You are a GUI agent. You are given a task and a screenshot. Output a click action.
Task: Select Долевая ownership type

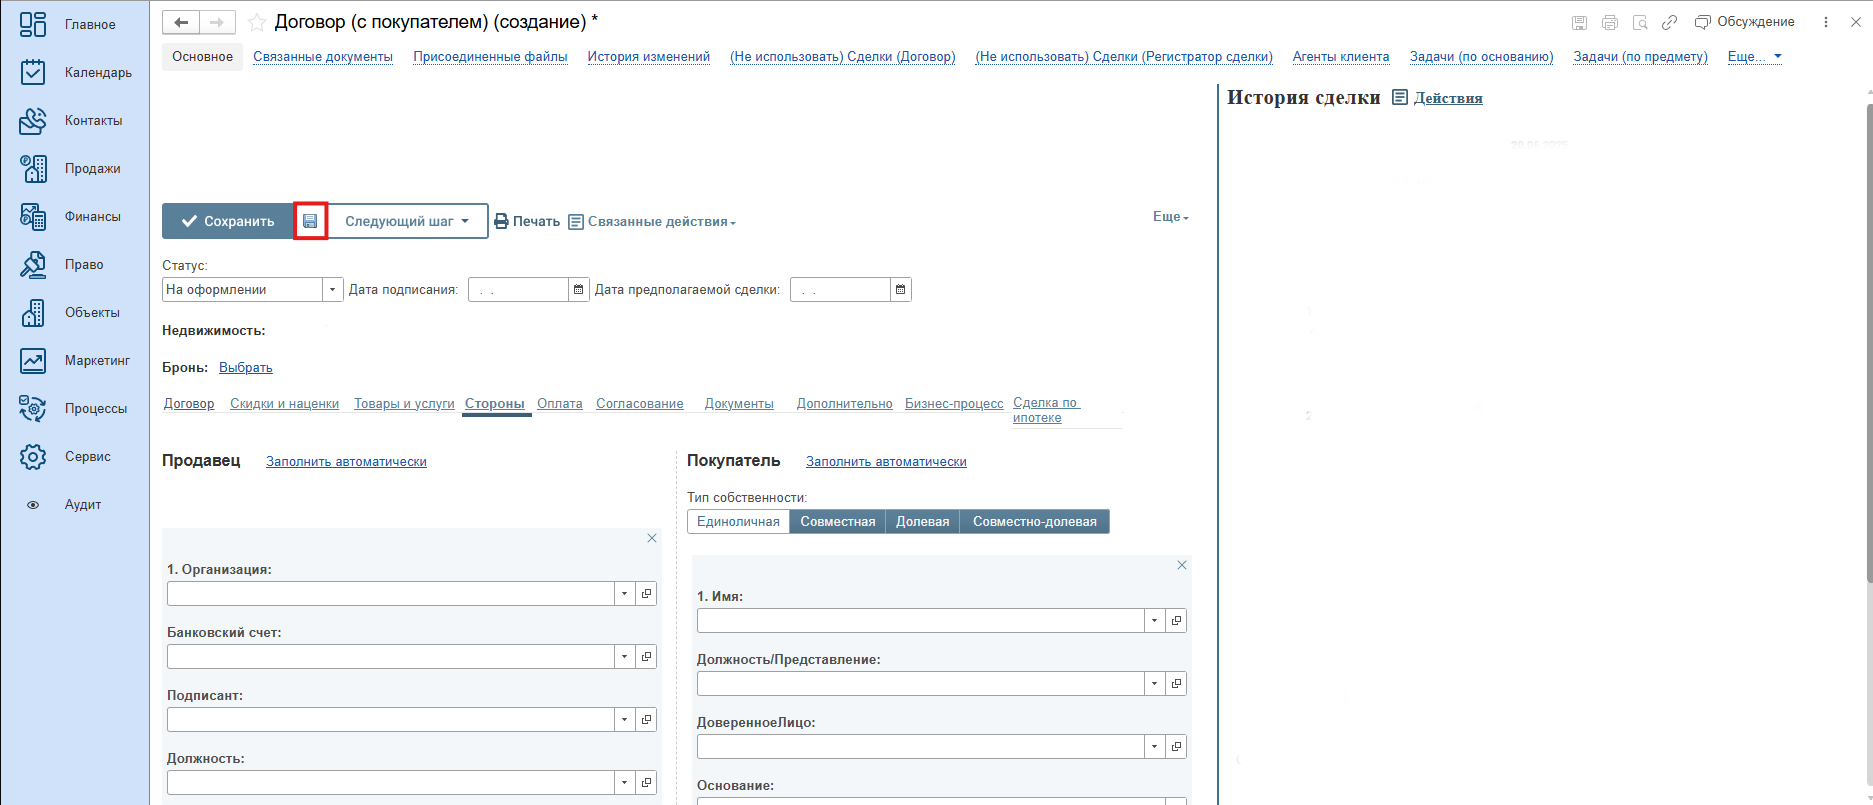pyautogui.click(x=922, y=522)
